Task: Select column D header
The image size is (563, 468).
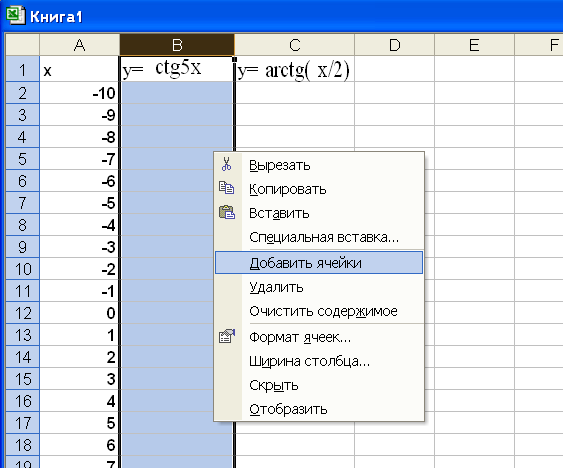Action: (394, 45)
